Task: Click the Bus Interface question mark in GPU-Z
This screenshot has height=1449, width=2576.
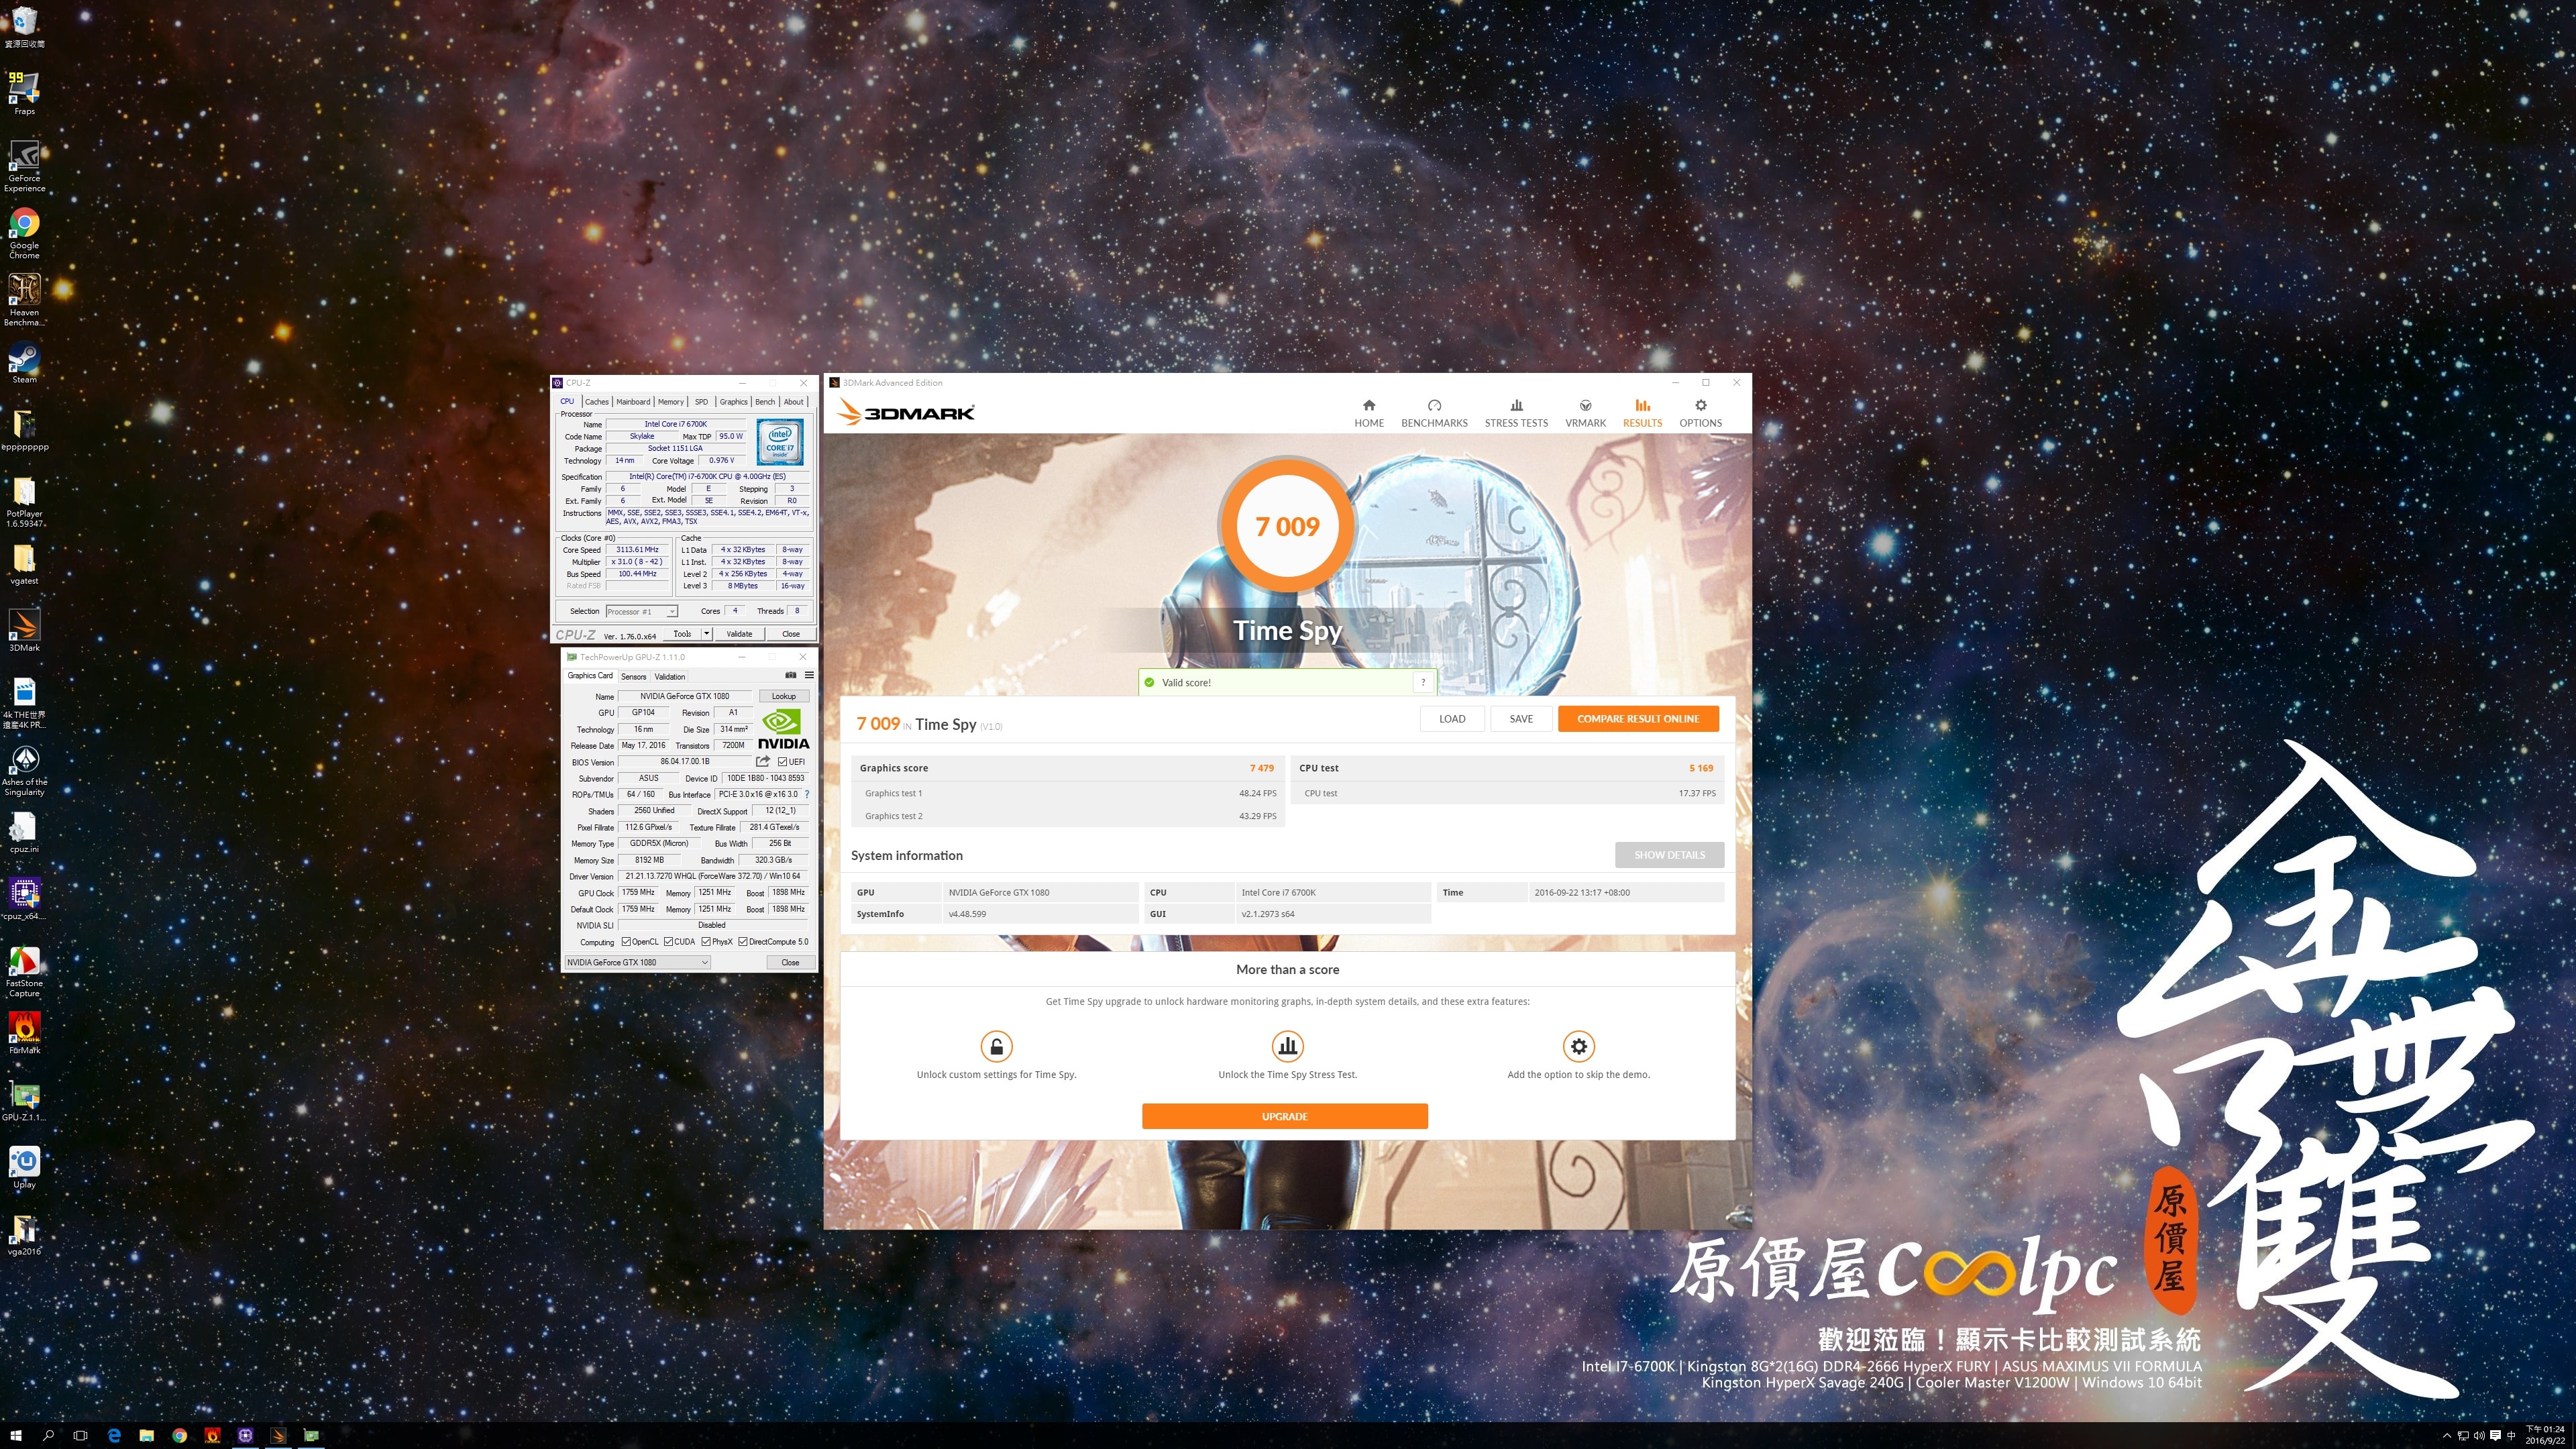Action: coord(807,794)
